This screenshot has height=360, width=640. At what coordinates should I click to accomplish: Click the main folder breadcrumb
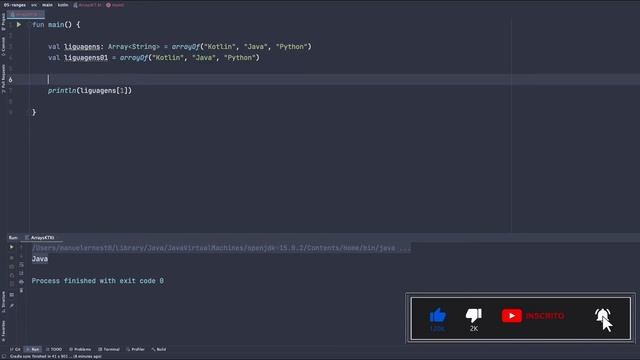coord(47,5)
